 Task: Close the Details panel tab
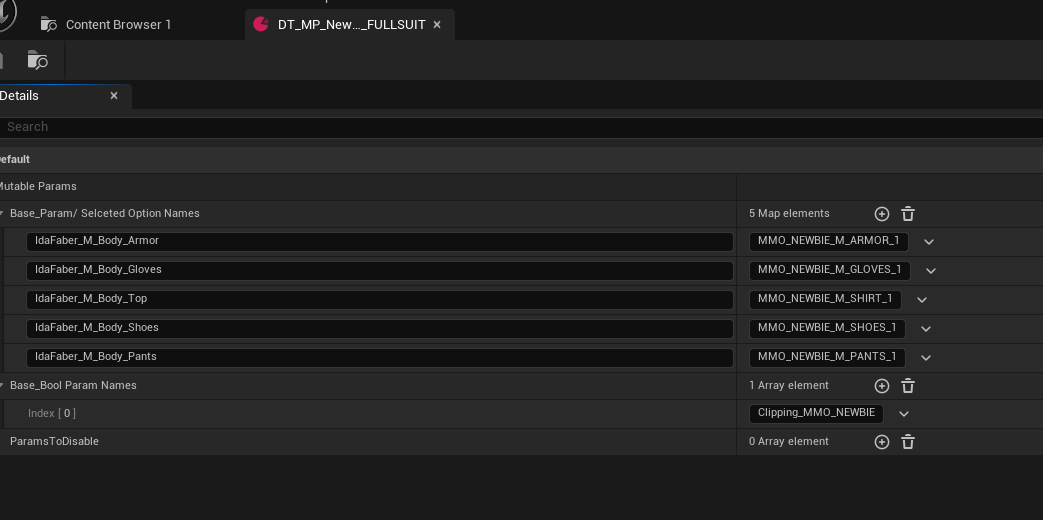pyautogui.click(x=114, y=96)
